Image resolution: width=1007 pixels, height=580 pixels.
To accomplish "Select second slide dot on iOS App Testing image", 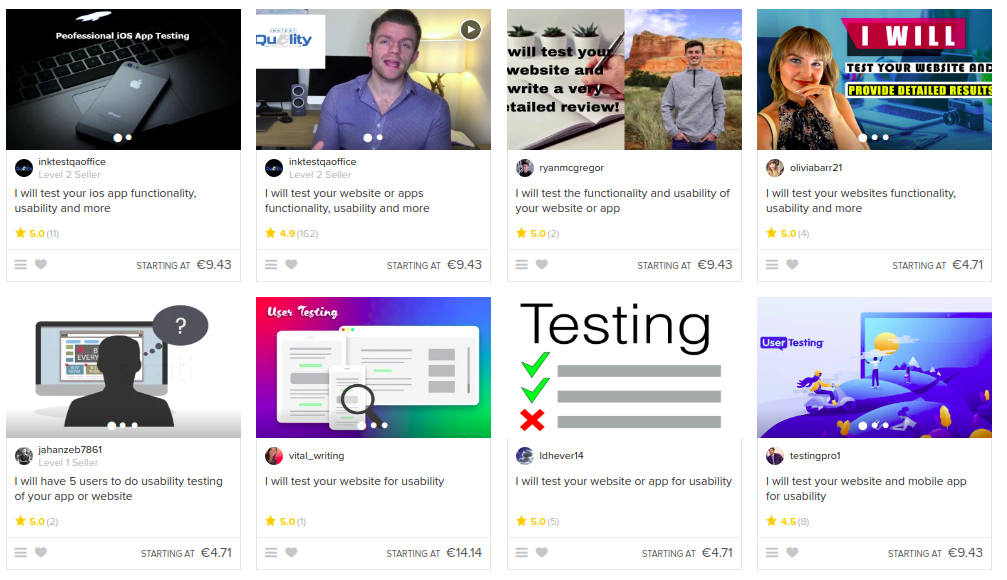I will click(x=129, y=137).
